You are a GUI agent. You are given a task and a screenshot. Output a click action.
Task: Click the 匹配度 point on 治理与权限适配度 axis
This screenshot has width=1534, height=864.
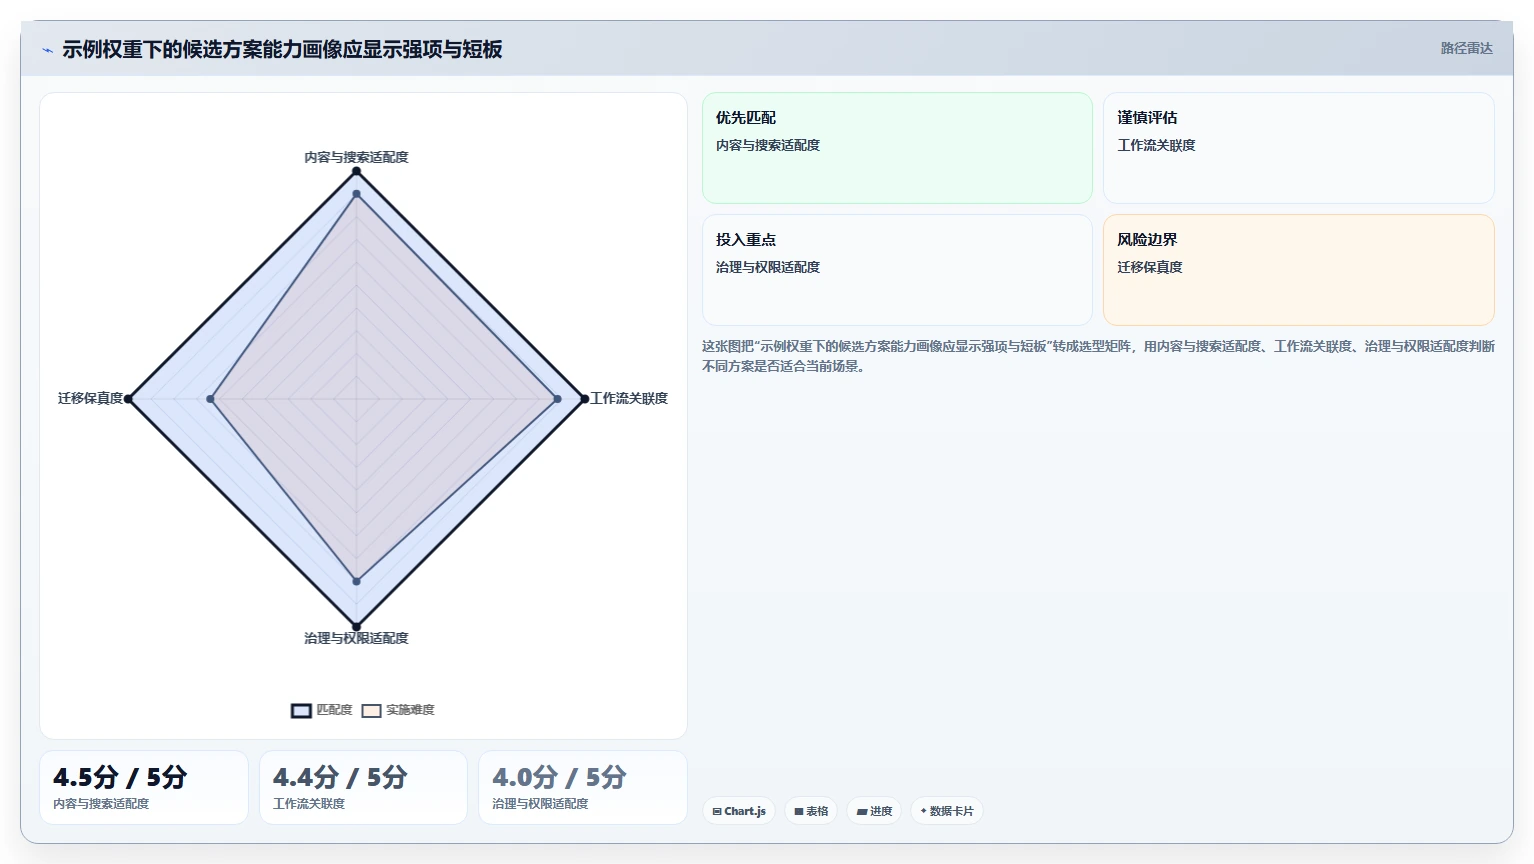click(x=356, y=627)
